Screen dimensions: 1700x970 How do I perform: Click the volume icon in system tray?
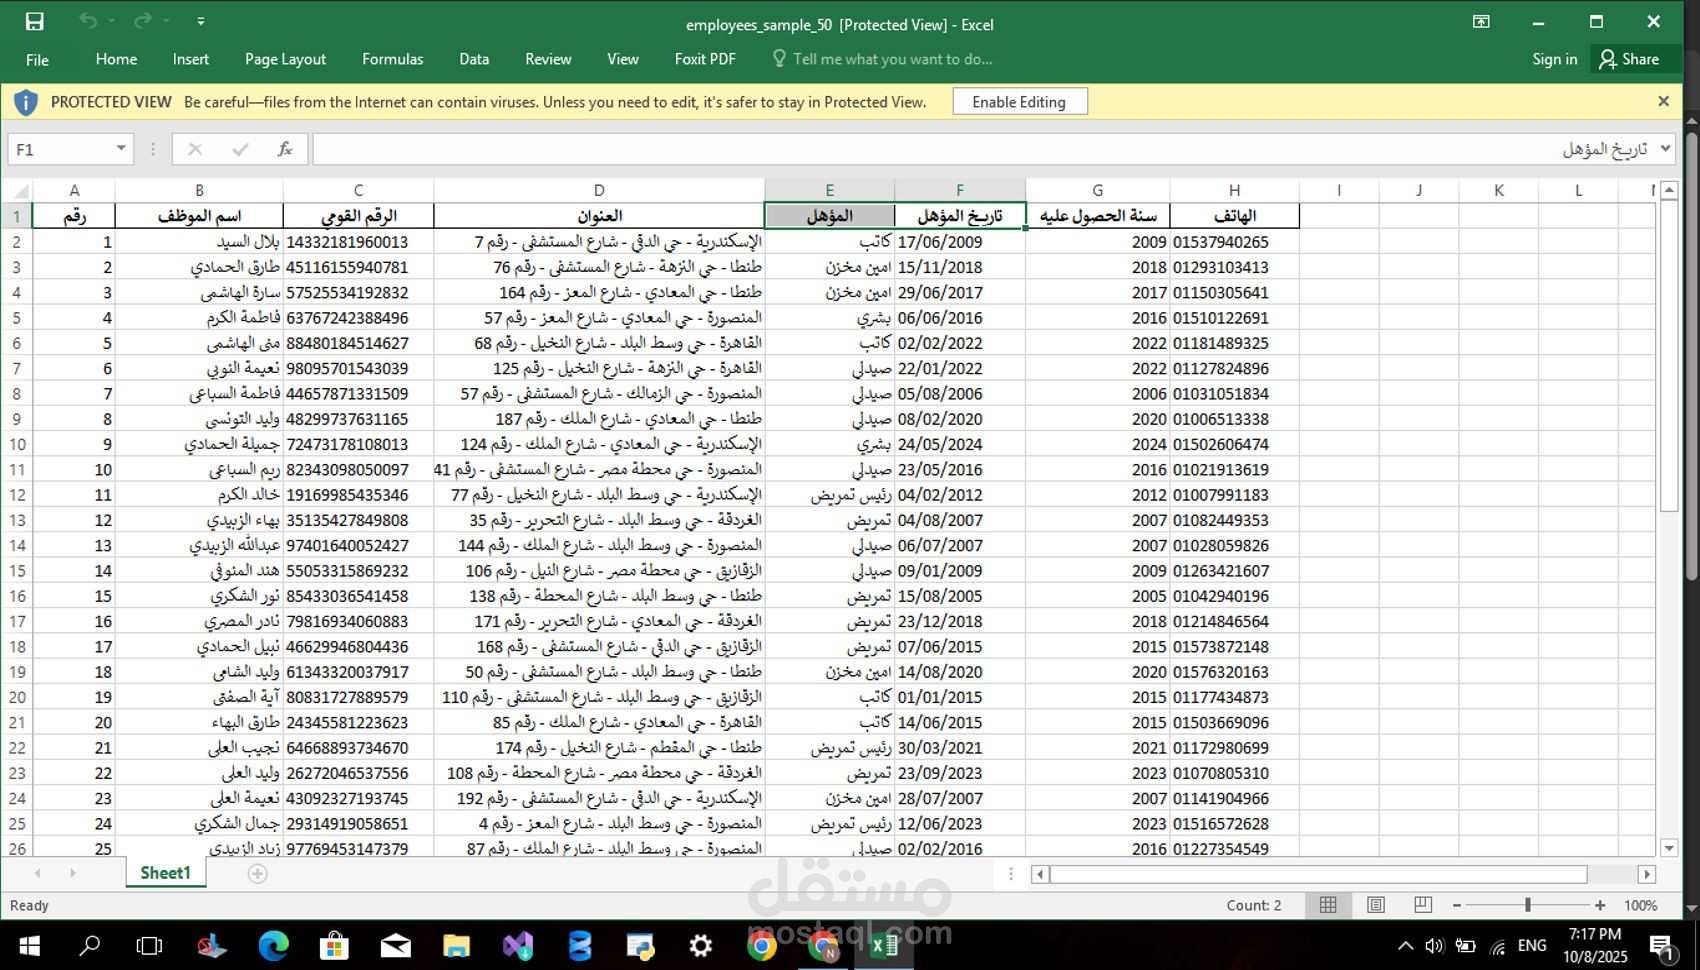click(x=1435, y=946)
